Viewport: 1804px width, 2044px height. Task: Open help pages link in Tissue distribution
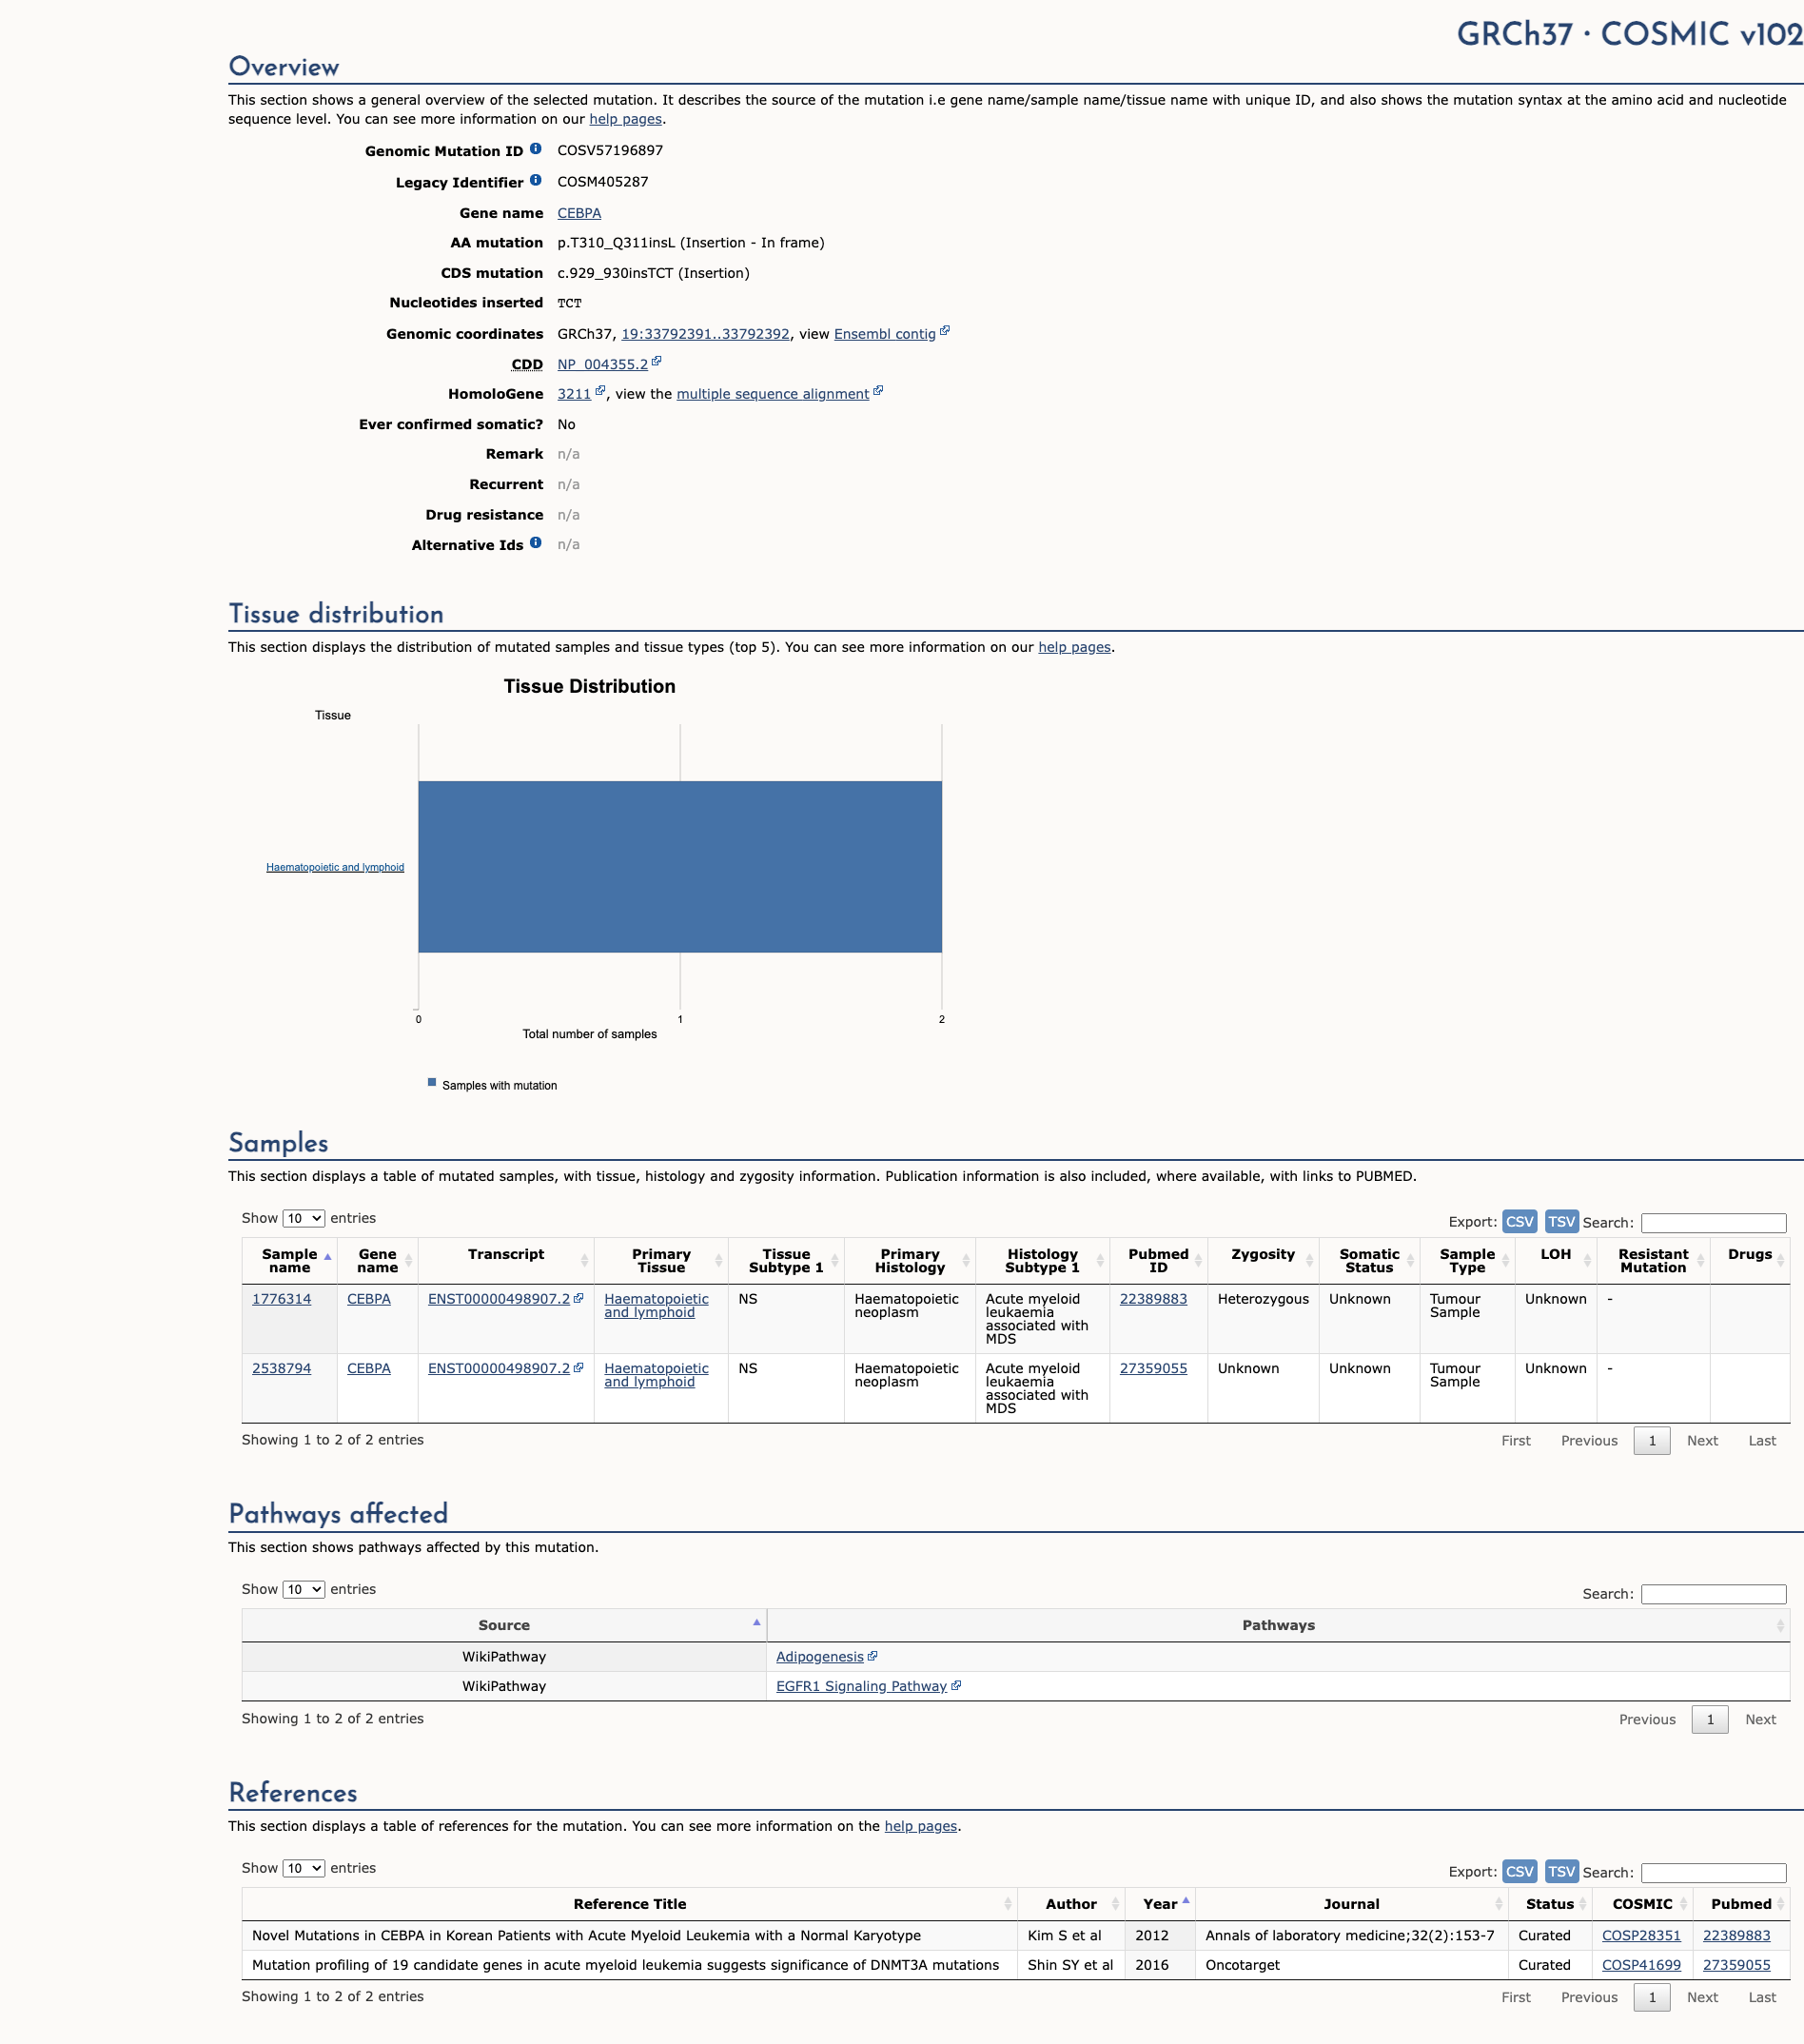click(1074, 647)
